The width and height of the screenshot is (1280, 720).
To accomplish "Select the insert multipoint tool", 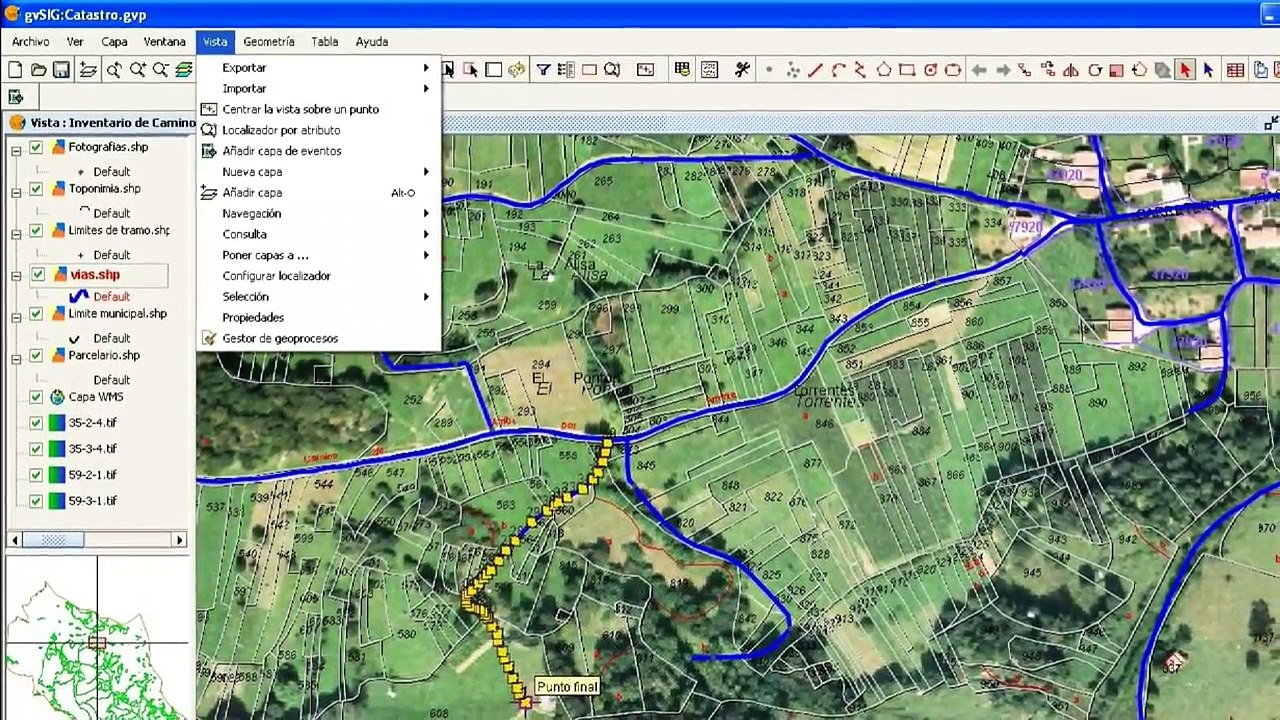I will pyautogui.click(x=793, y=70).
